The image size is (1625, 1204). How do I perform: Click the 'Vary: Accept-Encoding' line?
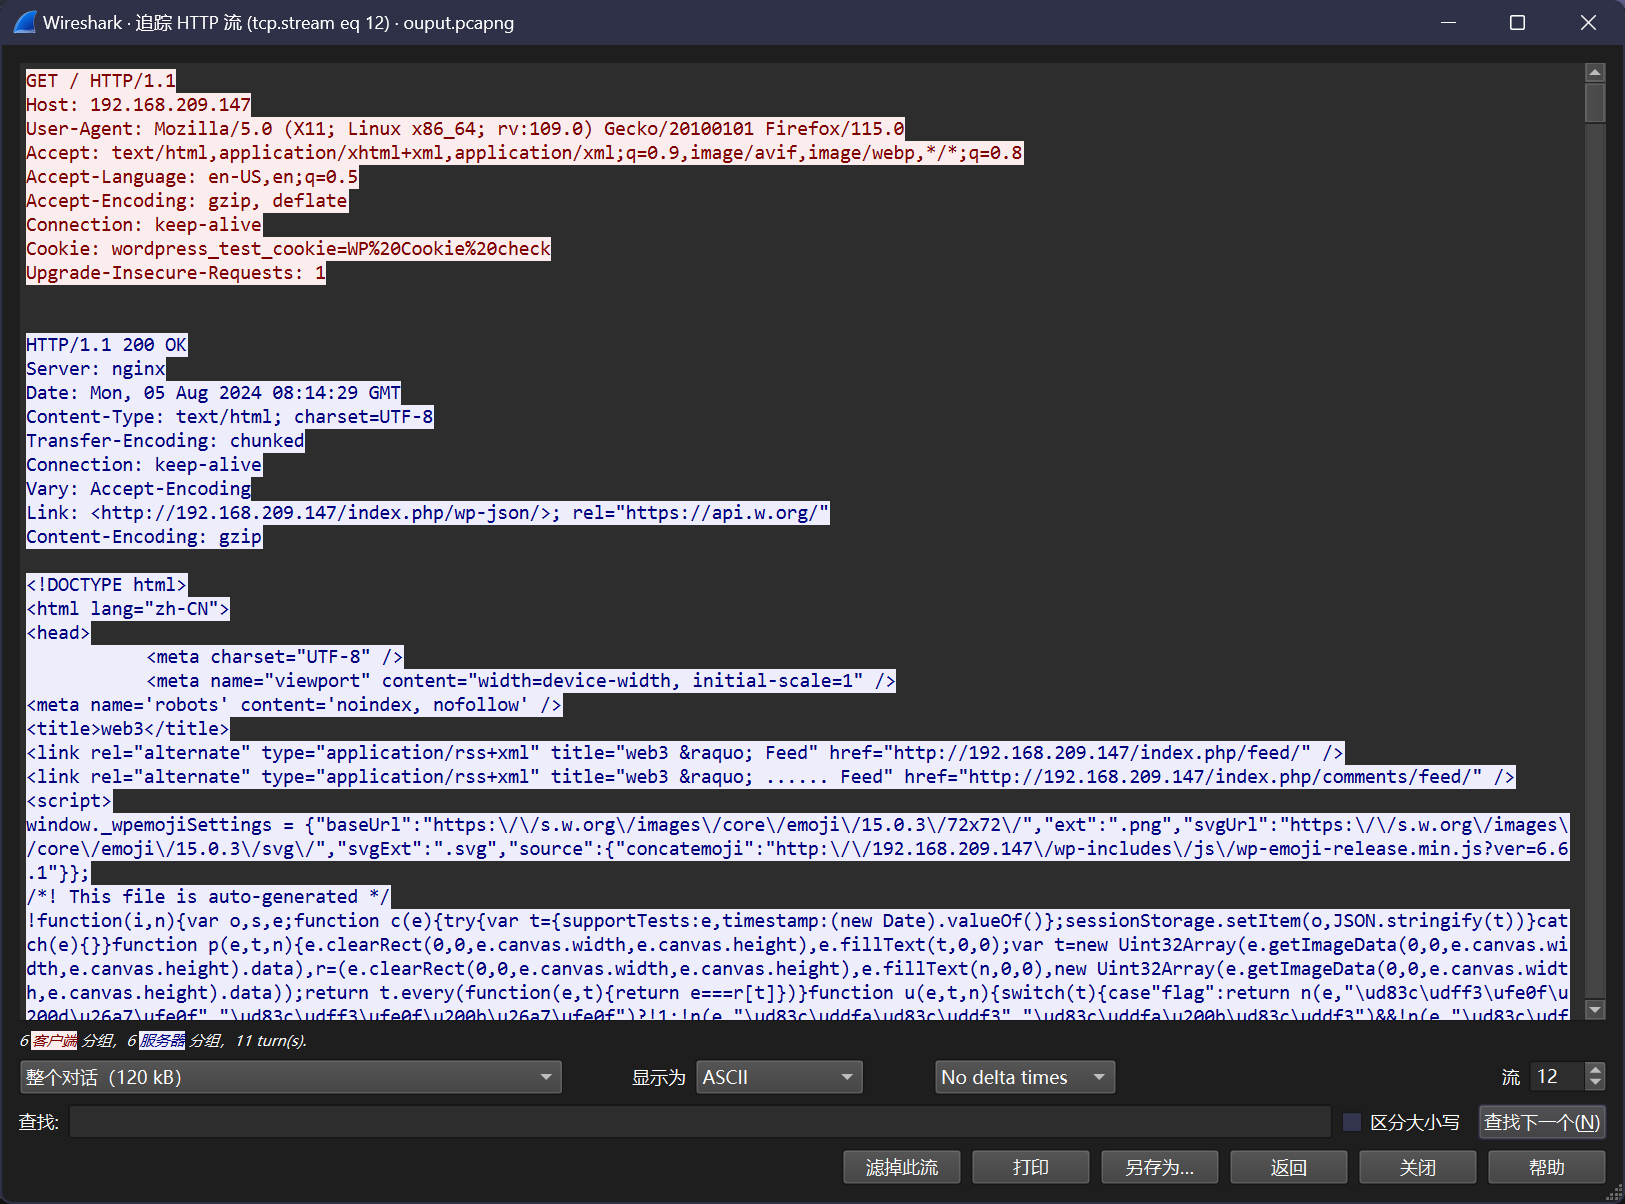pyautogui.click(x=139, y=489)
